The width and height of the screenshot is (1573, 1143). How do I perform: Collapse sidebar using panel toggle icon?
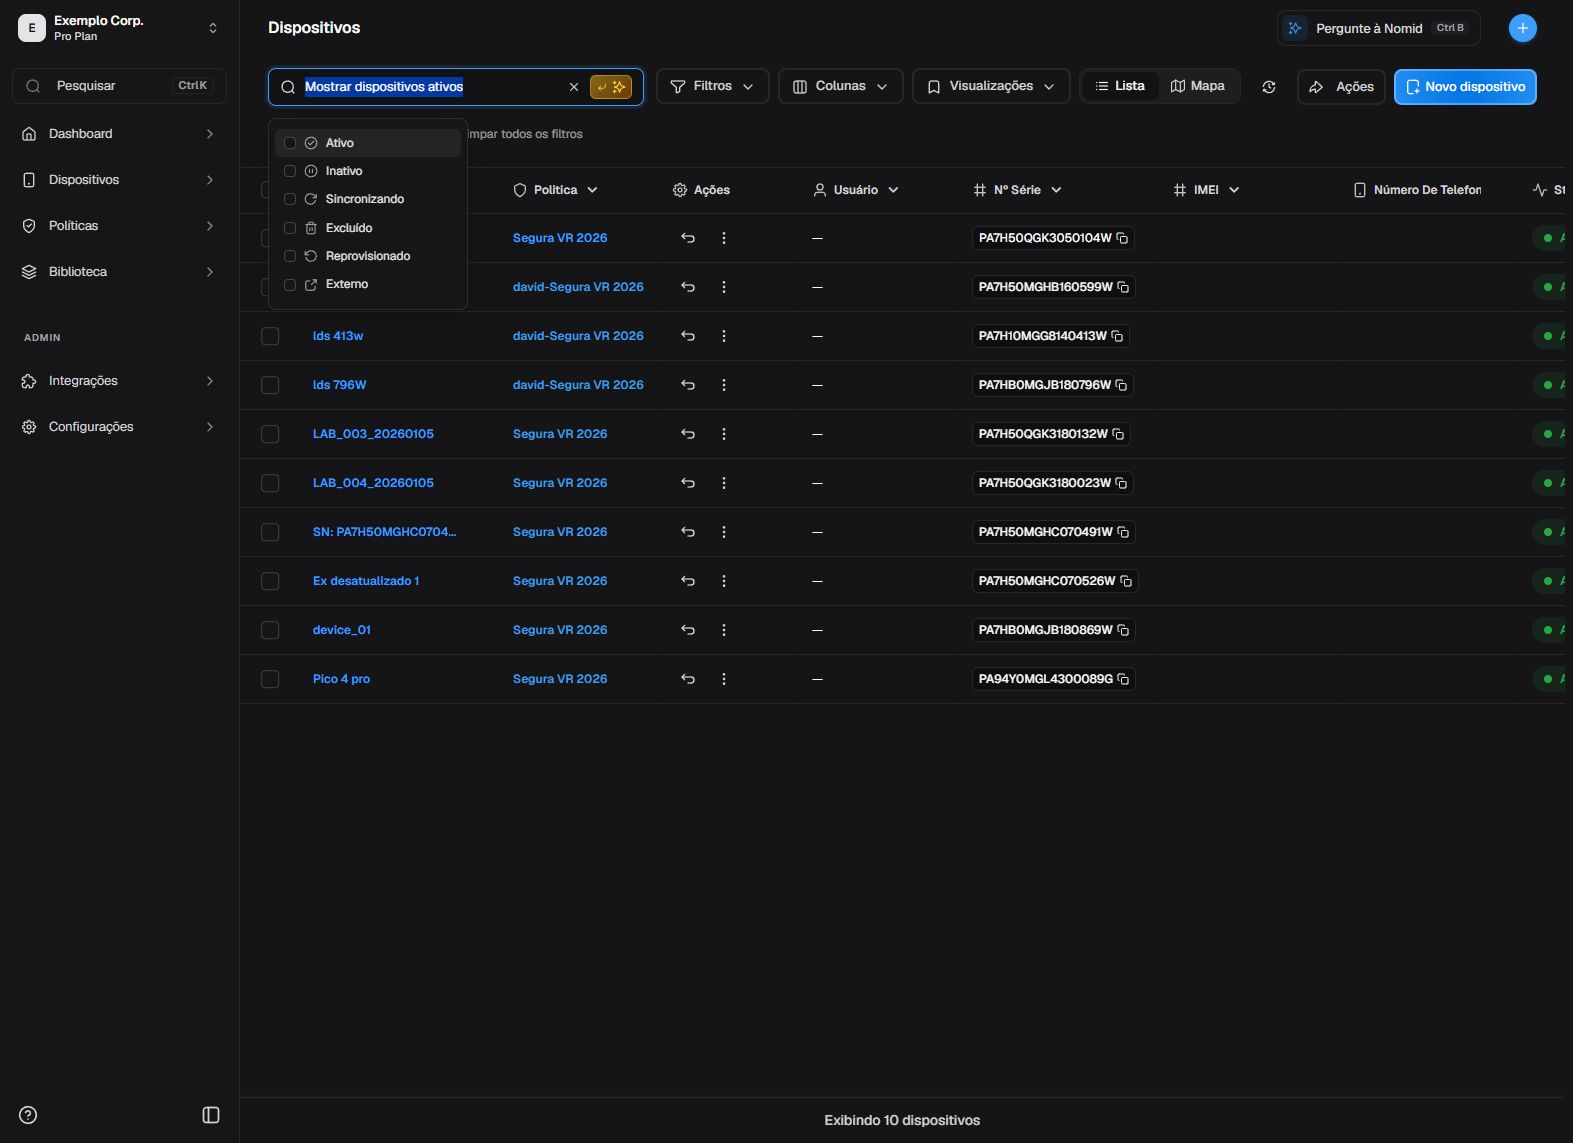click(x=211, y=1115)
